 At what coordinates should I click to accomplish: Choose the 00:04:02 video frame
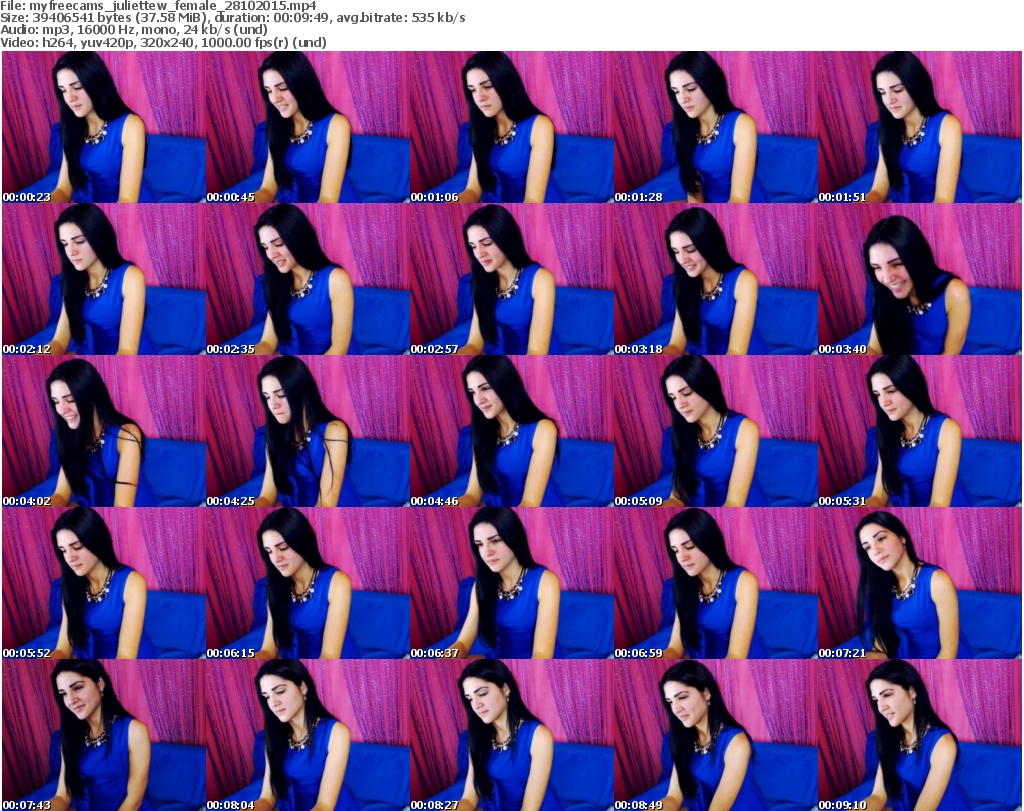104,431
